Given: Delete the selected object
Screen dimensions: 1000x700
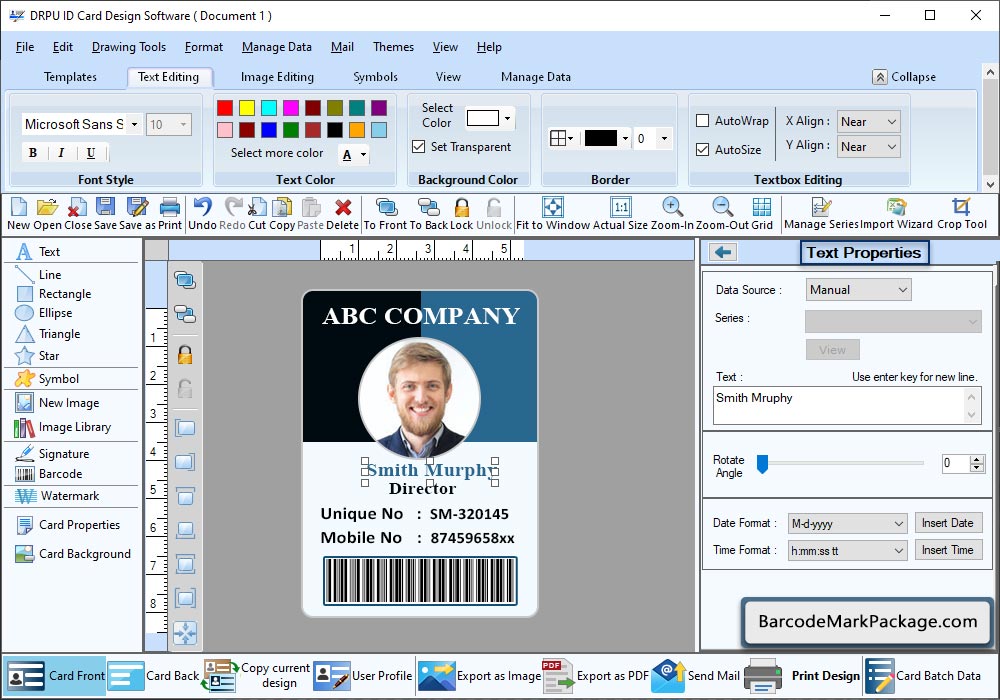Looking at the screenshot, I should click(342, 214).
